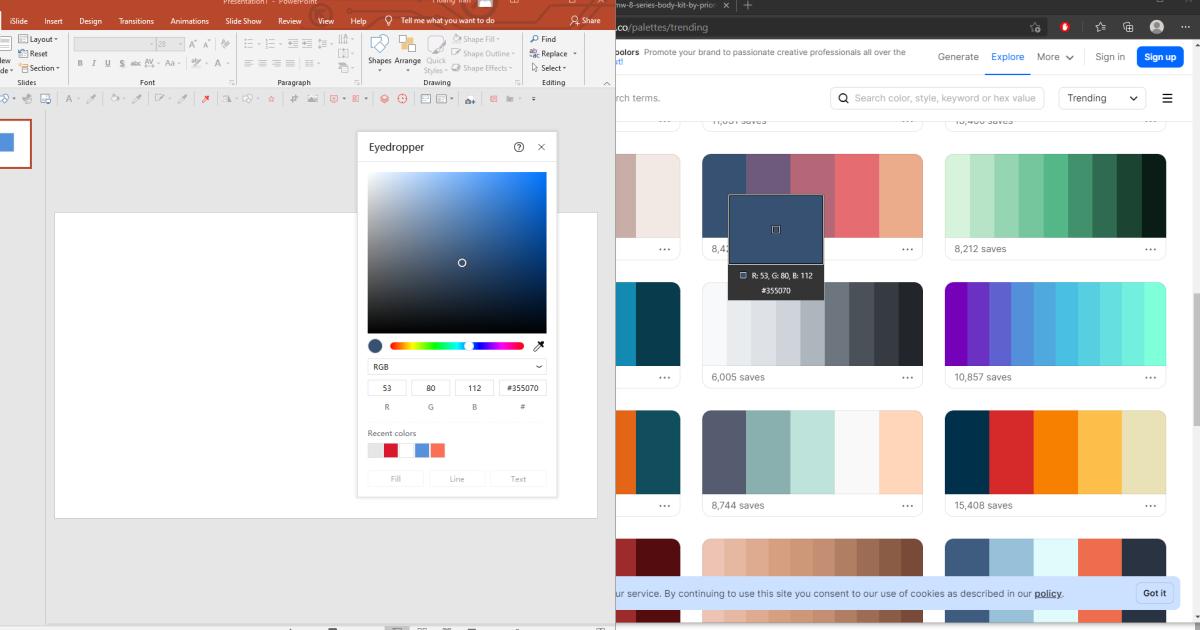Open the RGB color mode dropdown
The height and width of the screenshot is (630, 1200).
[457, 366]
